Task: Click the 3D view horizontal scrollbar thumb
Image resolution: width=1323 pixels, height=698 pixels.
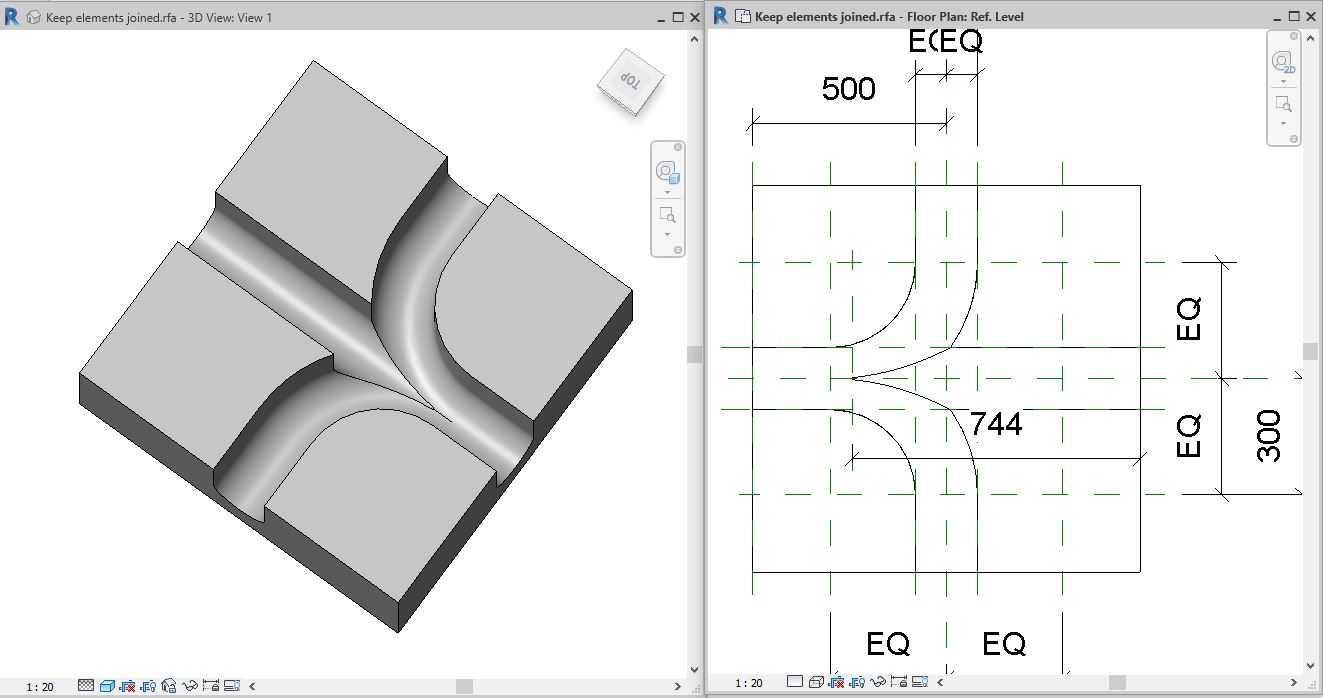Action: [x=464, y=686]
